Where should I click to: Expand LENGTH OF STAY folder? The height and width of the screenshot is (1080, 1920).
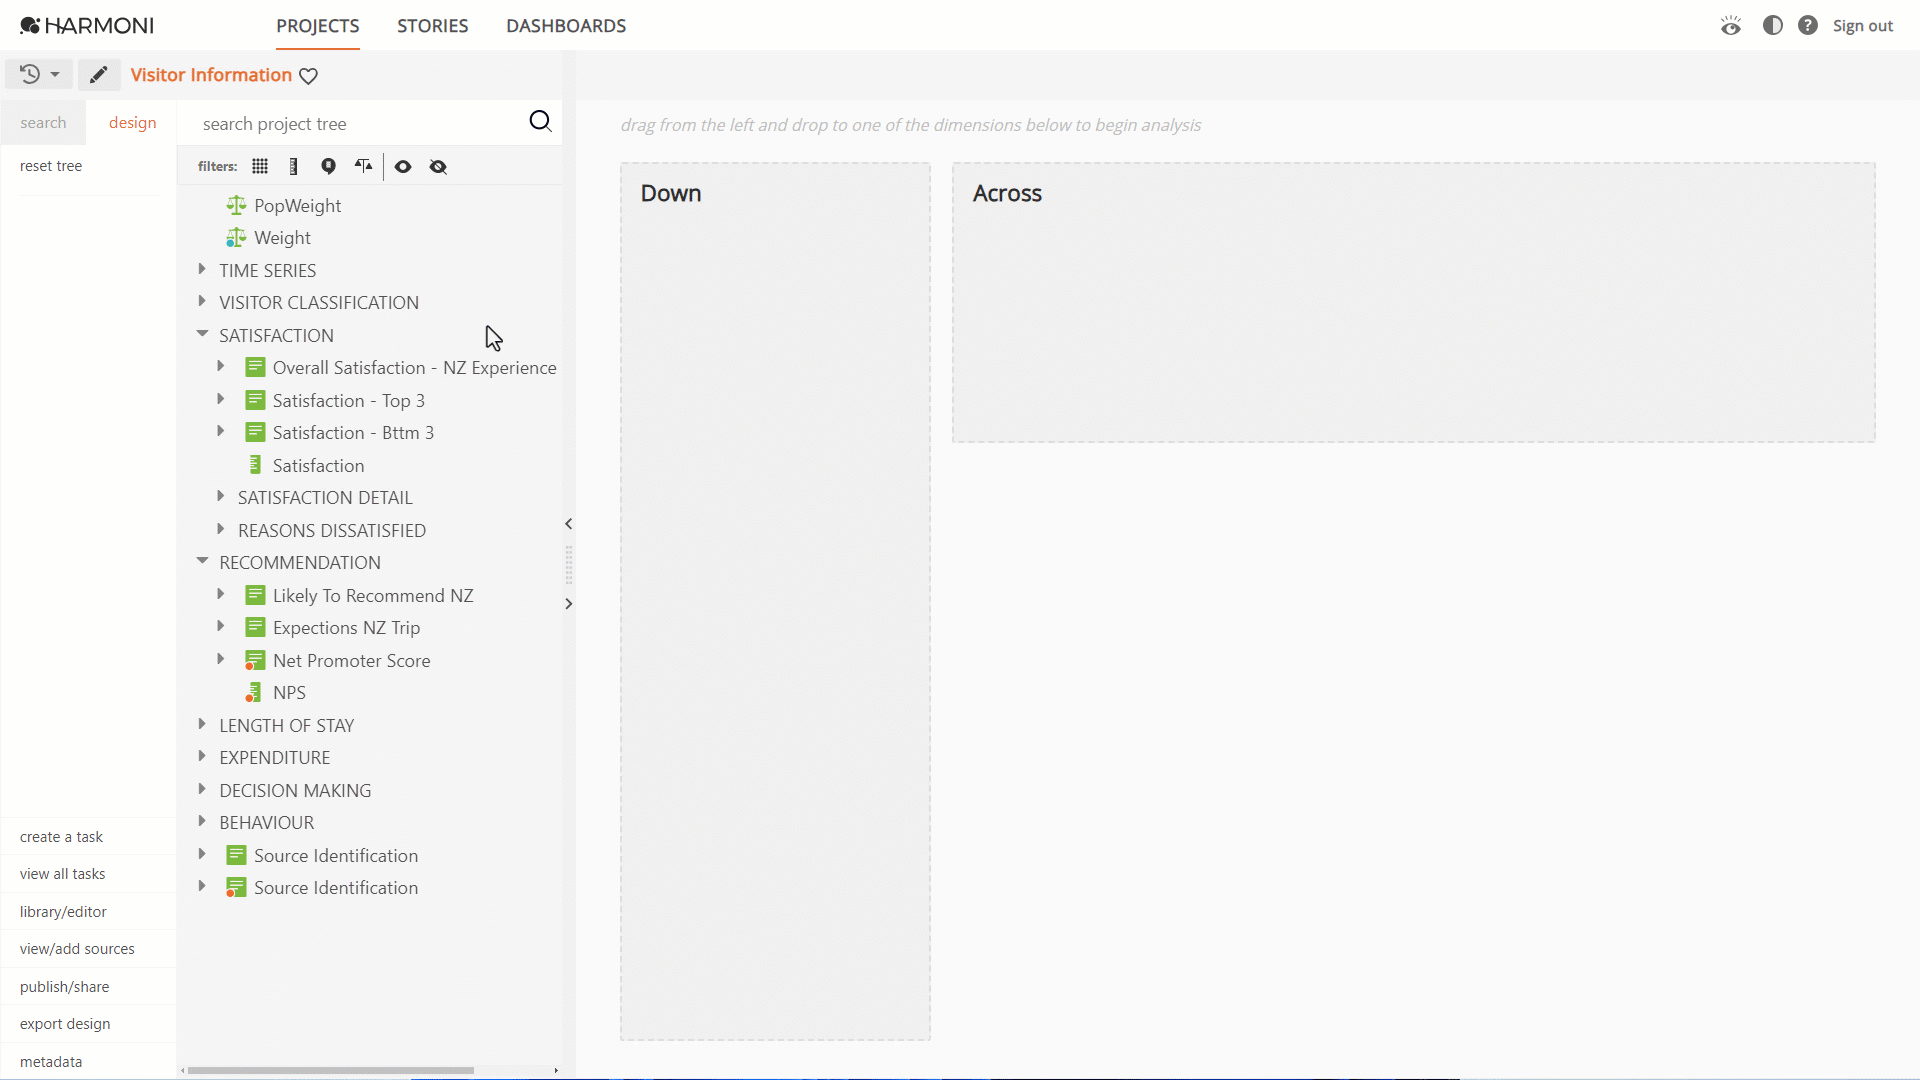[x=202, y=724]
